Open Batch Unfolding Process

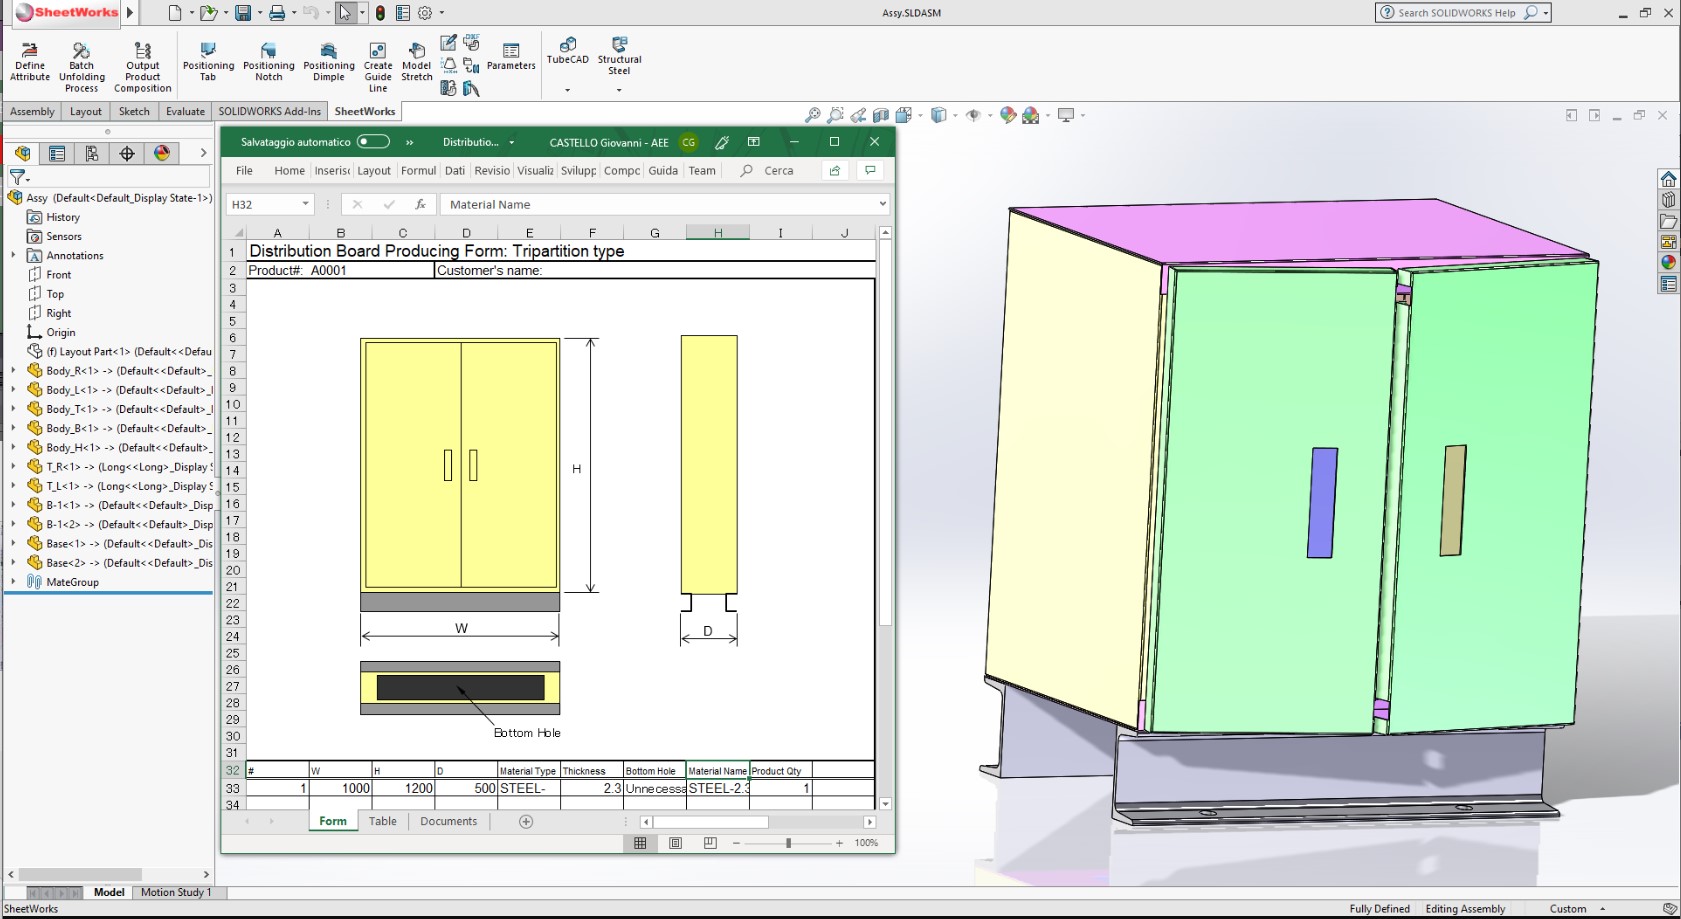pos(81,60)
